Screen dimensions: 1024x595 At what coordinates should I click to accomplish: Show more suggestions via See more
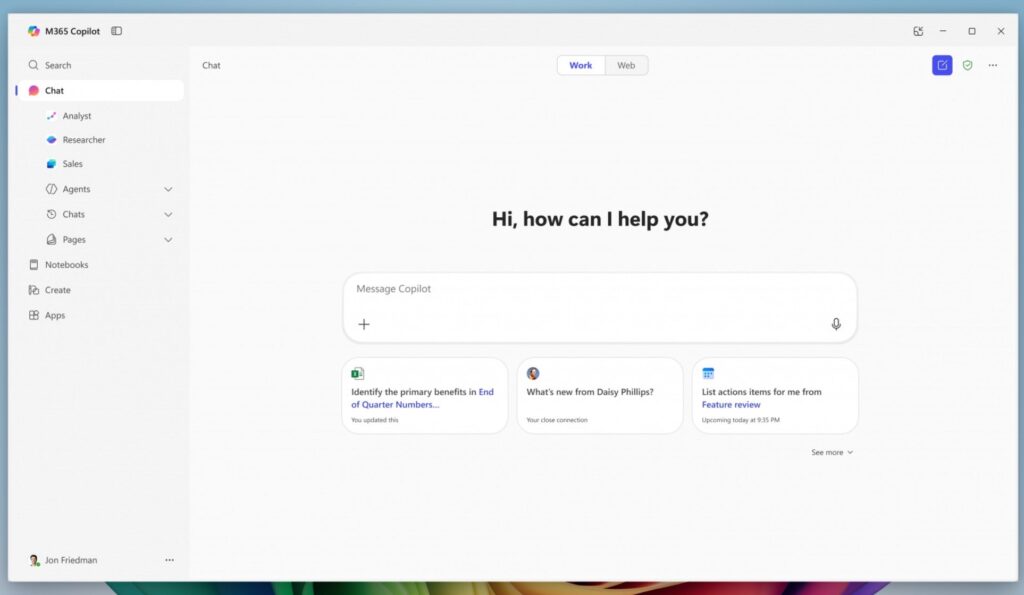(831, 452)
